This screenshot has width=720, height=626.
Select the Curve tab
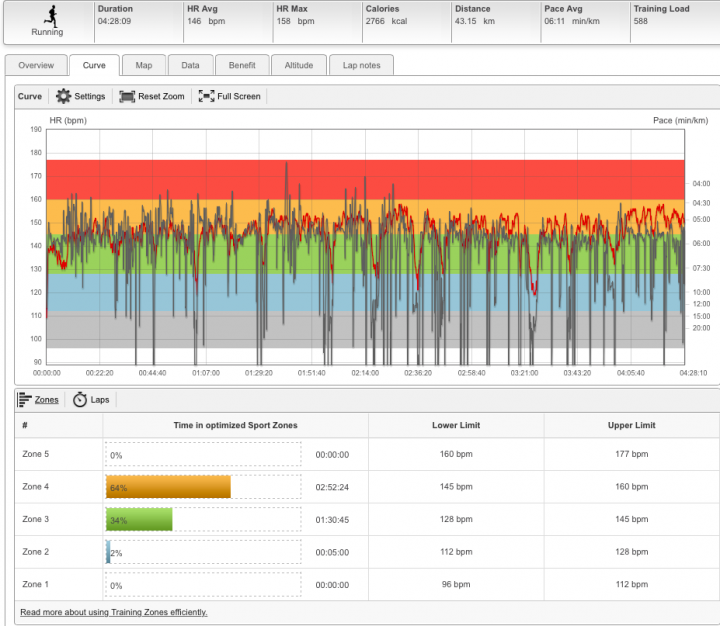[x=94, y=65]
